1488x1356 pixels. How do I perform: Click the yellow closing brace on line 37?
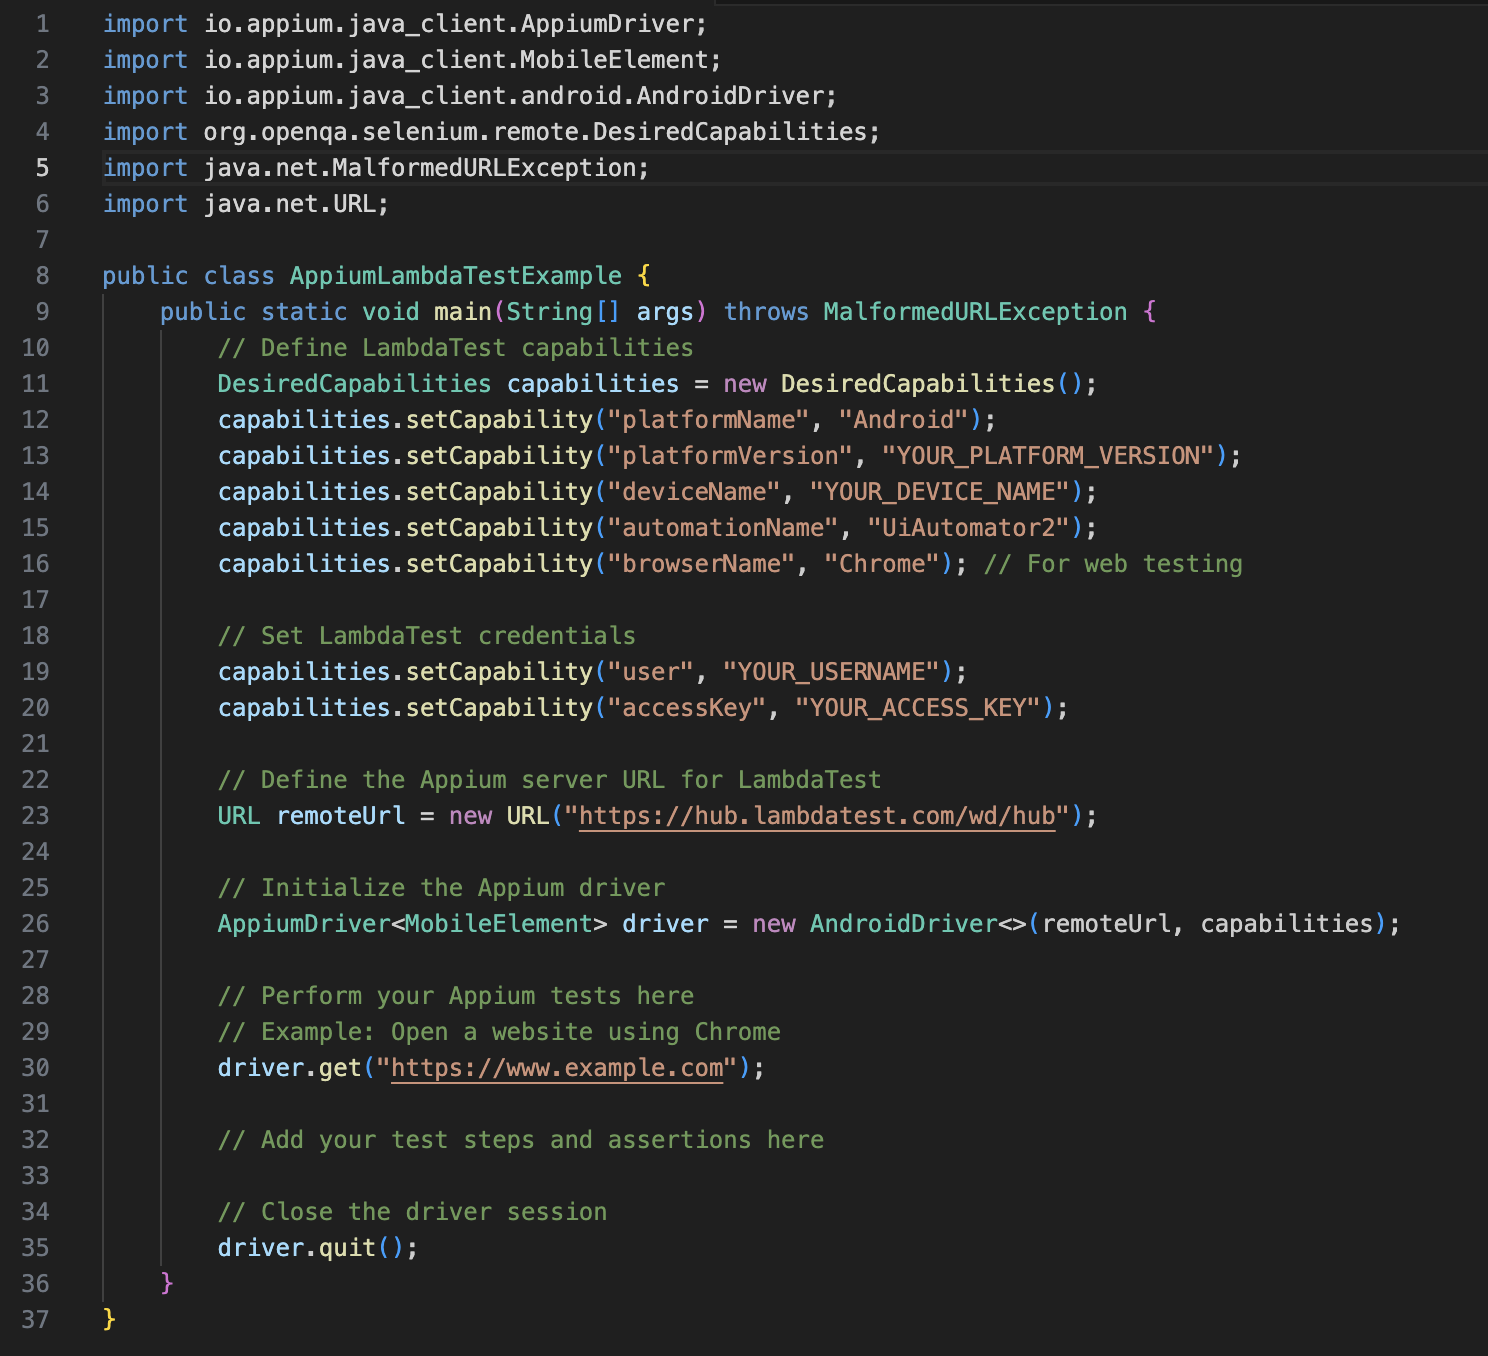click(x=109, y=1320)
